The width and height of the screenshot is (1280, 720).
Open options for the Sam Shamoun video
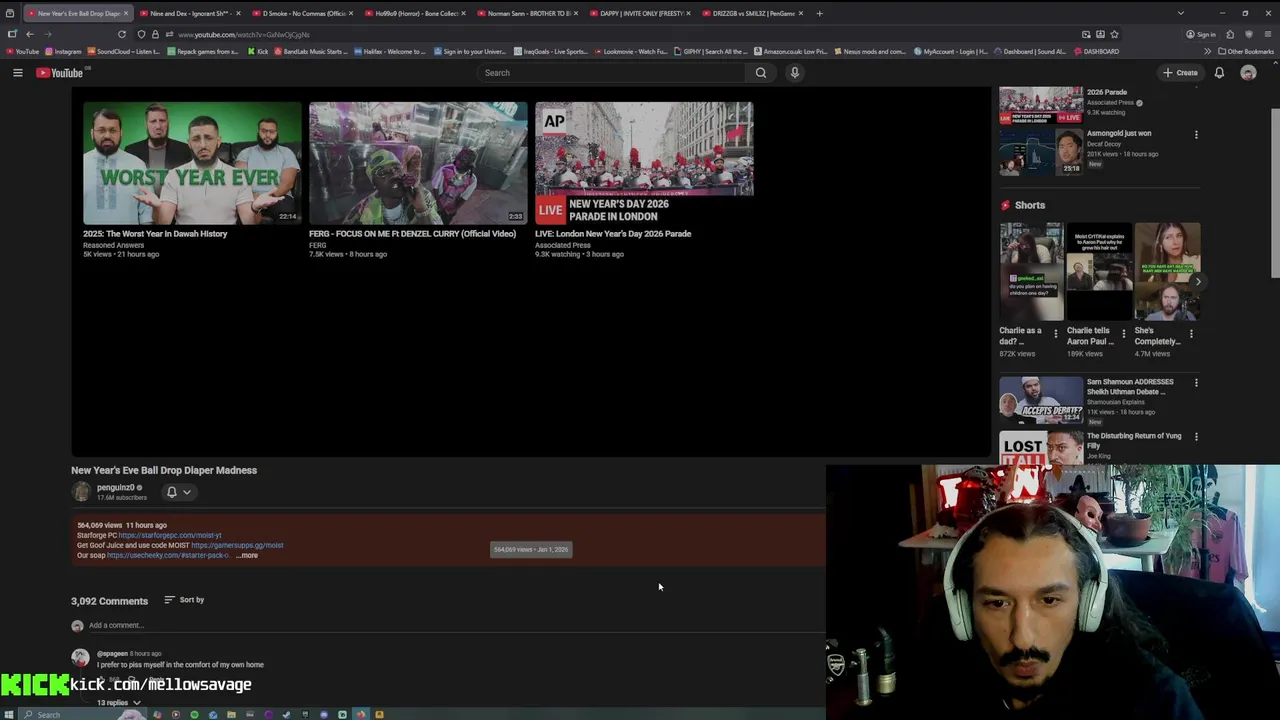pos(1196,383)
